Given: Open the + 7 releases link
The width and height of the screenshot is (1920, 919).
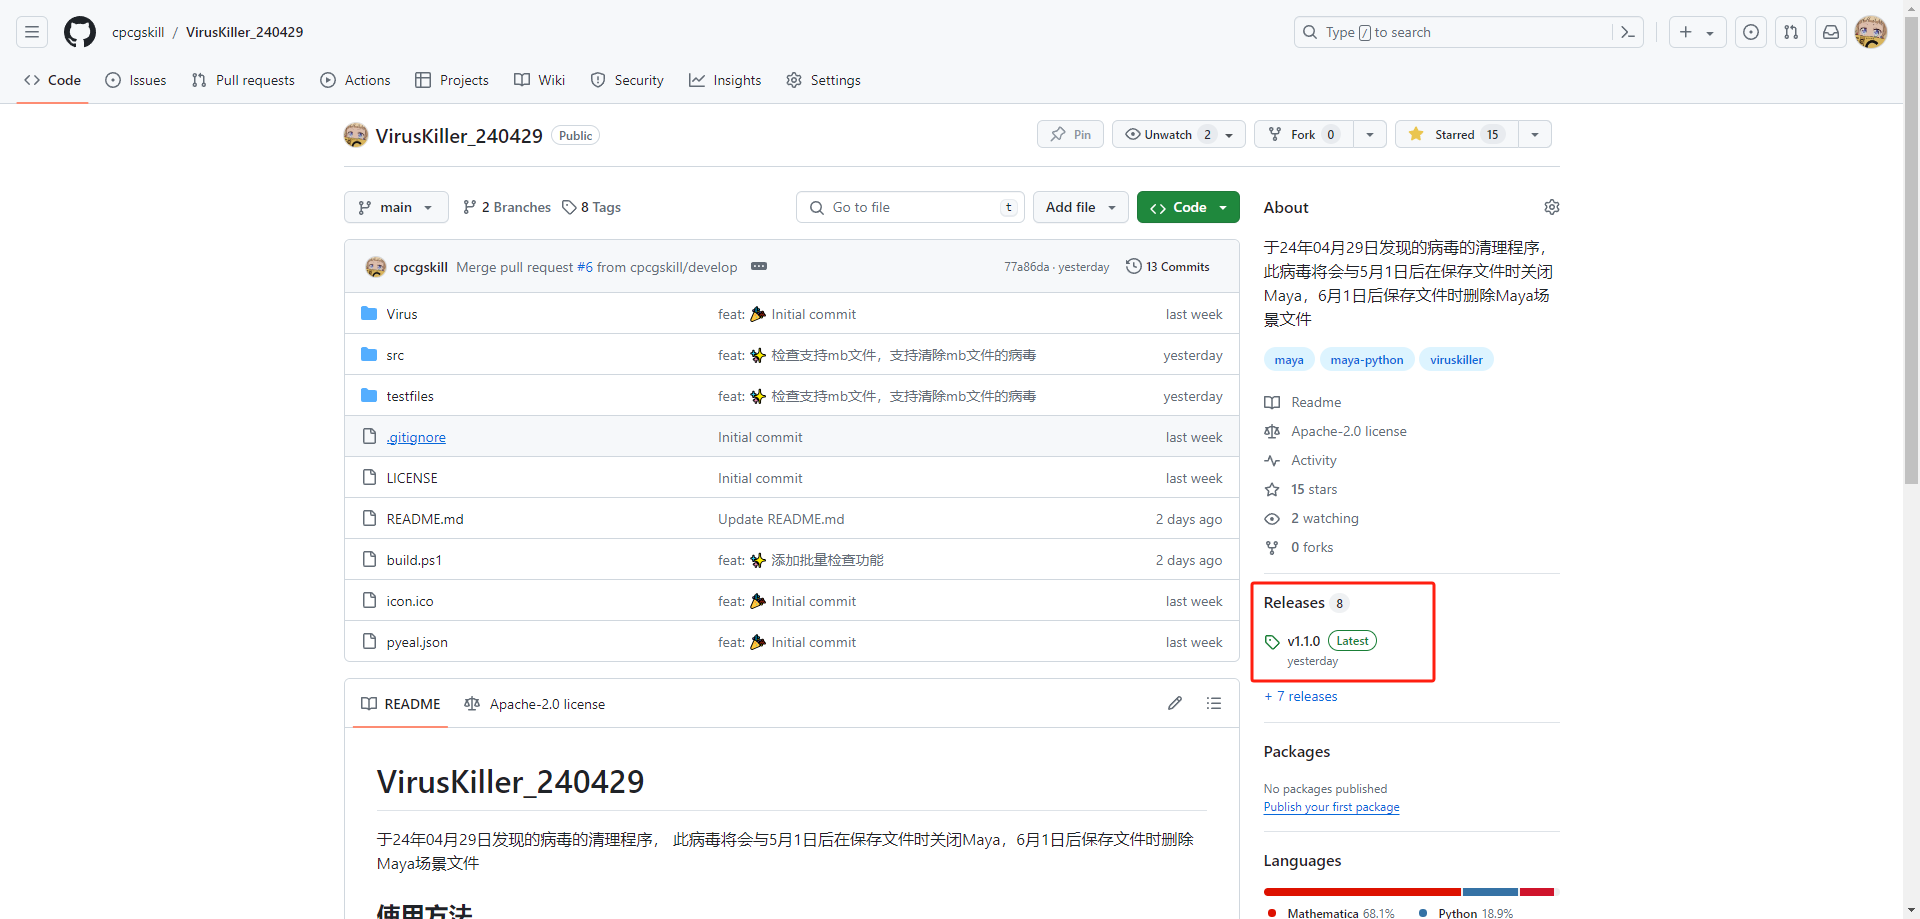Looking at the screenshot, I should (x=1301, y=696).
